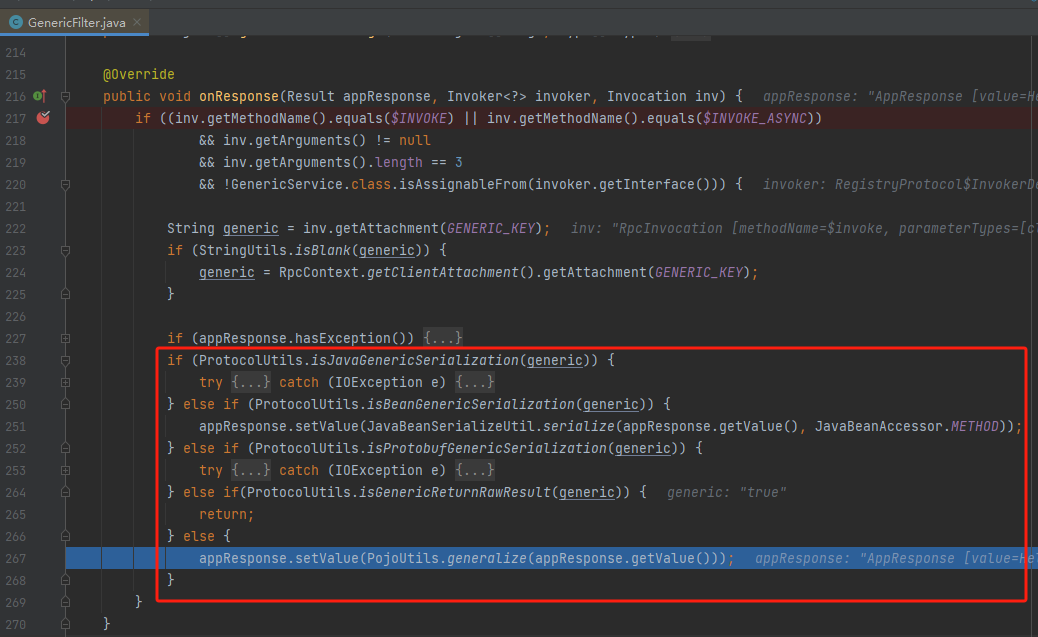Click the return statement on line 265
This screenshot has width=1038, height=637.
click(226, 514)
